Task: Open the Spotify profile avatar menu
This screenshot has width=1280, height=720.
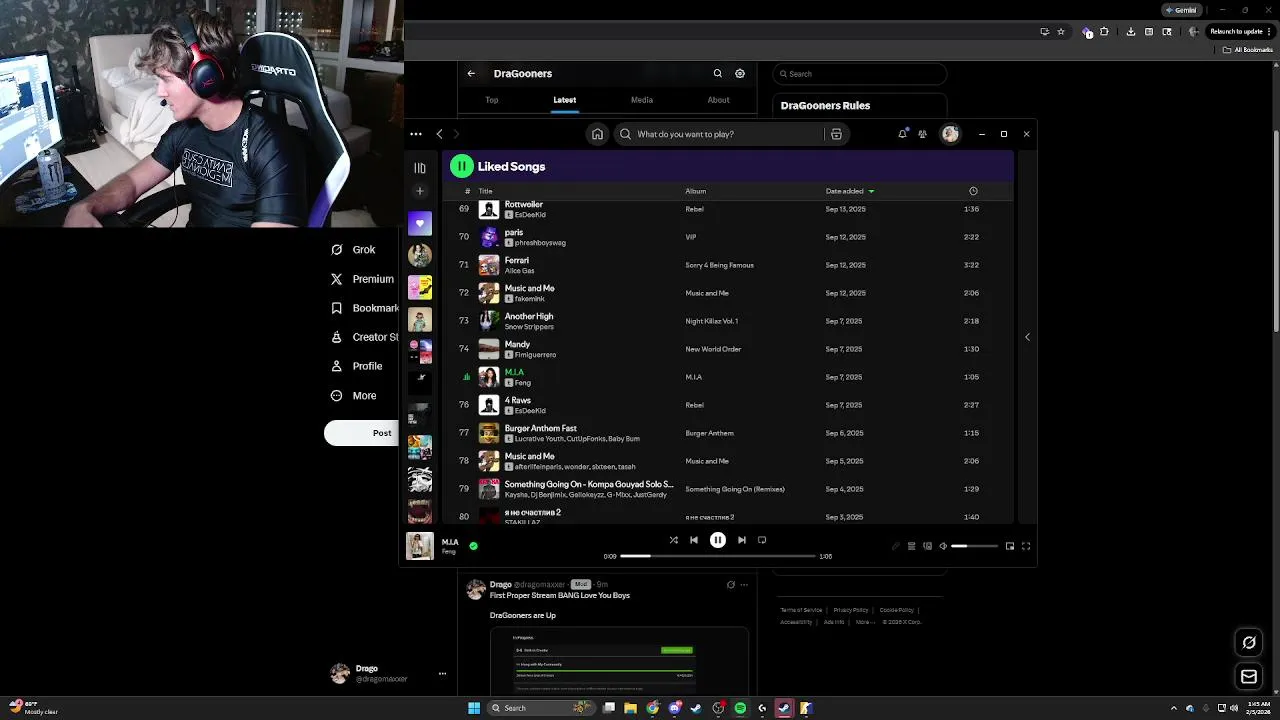Action: pos(950,134)
